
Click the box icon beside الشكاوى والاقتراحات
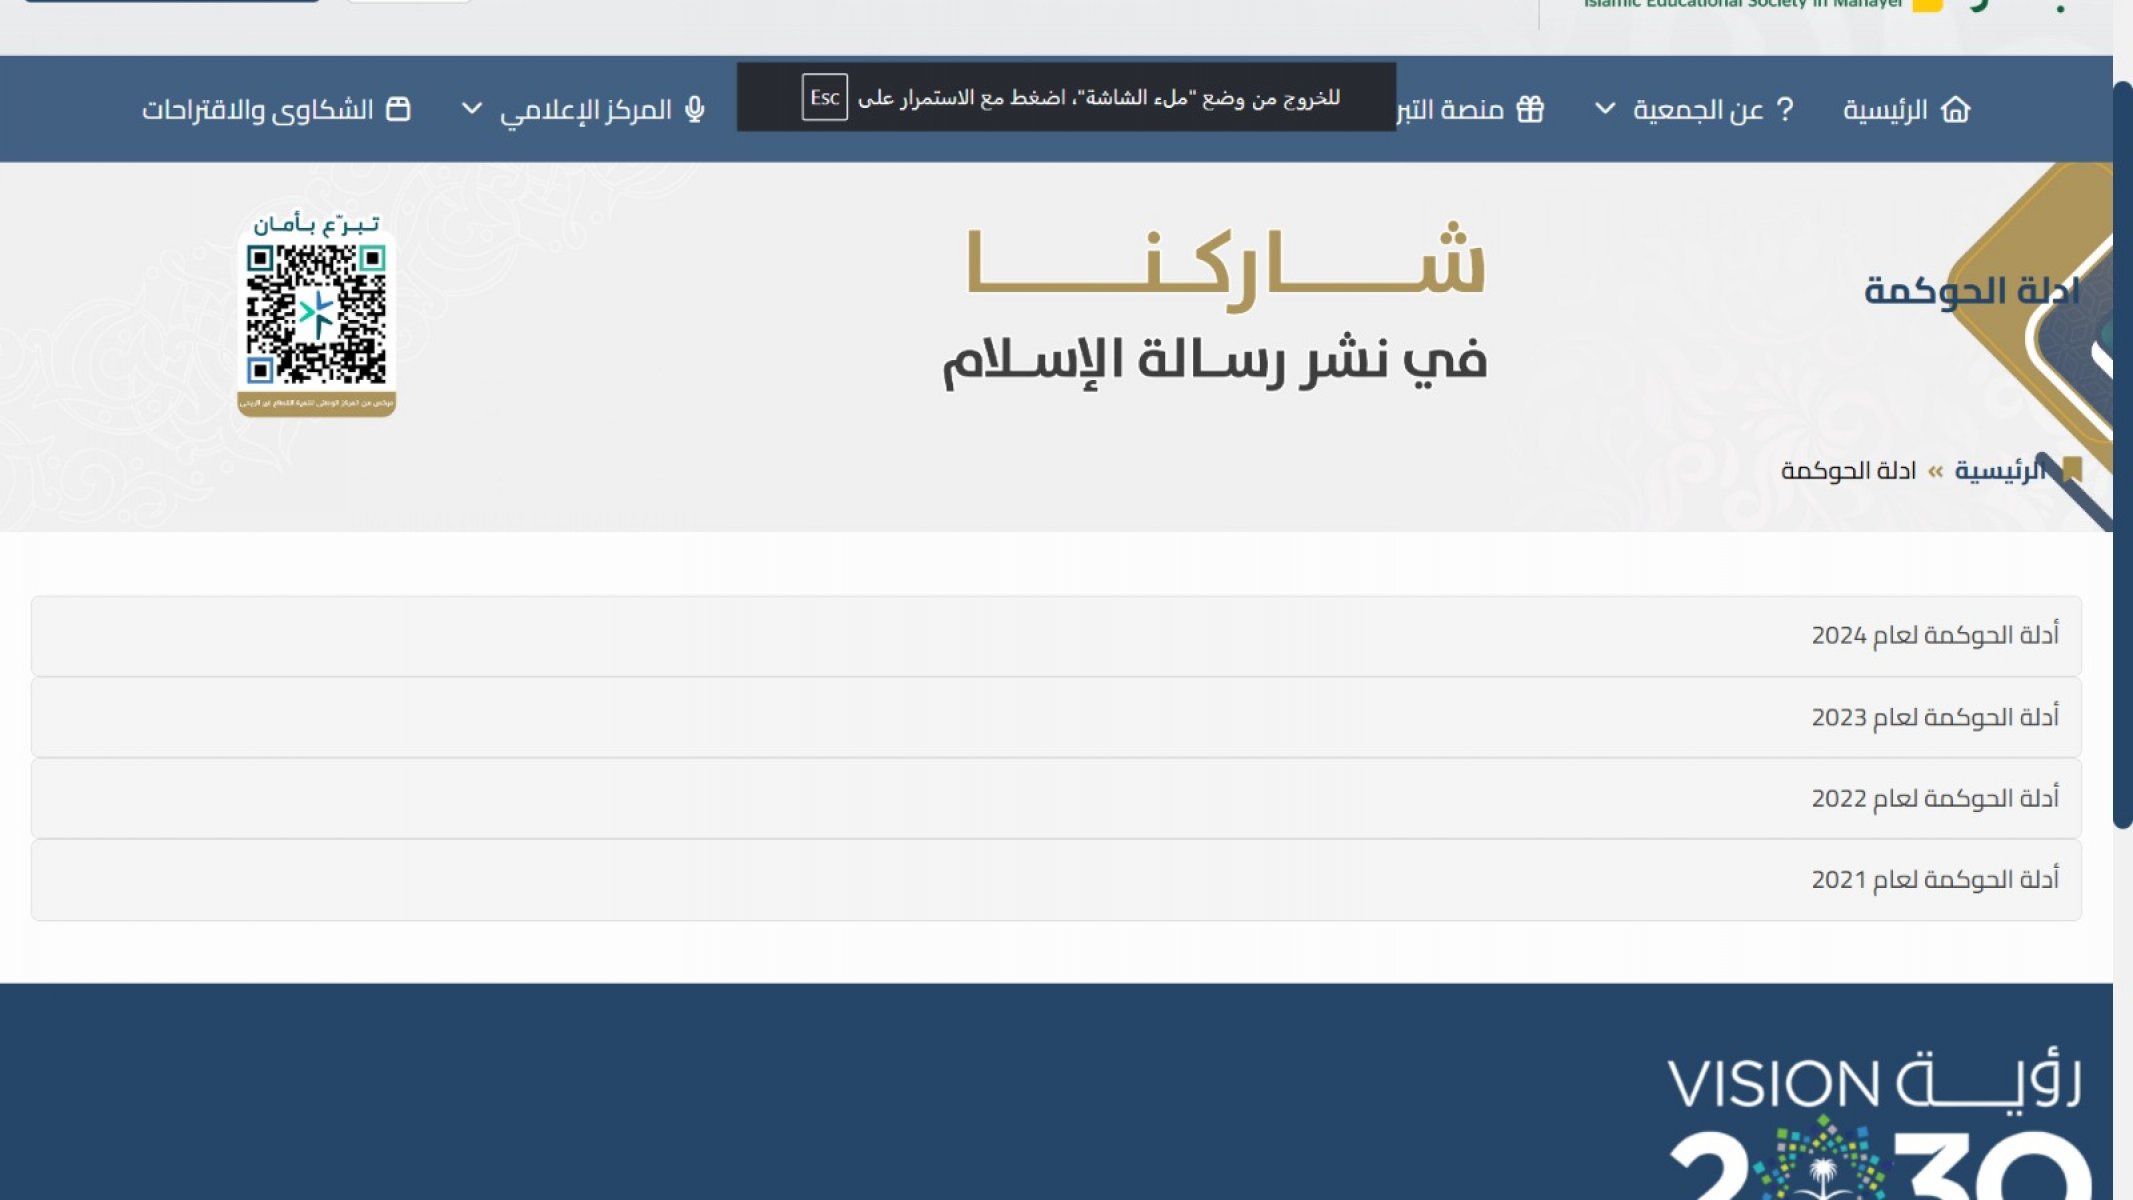[398, 108]
